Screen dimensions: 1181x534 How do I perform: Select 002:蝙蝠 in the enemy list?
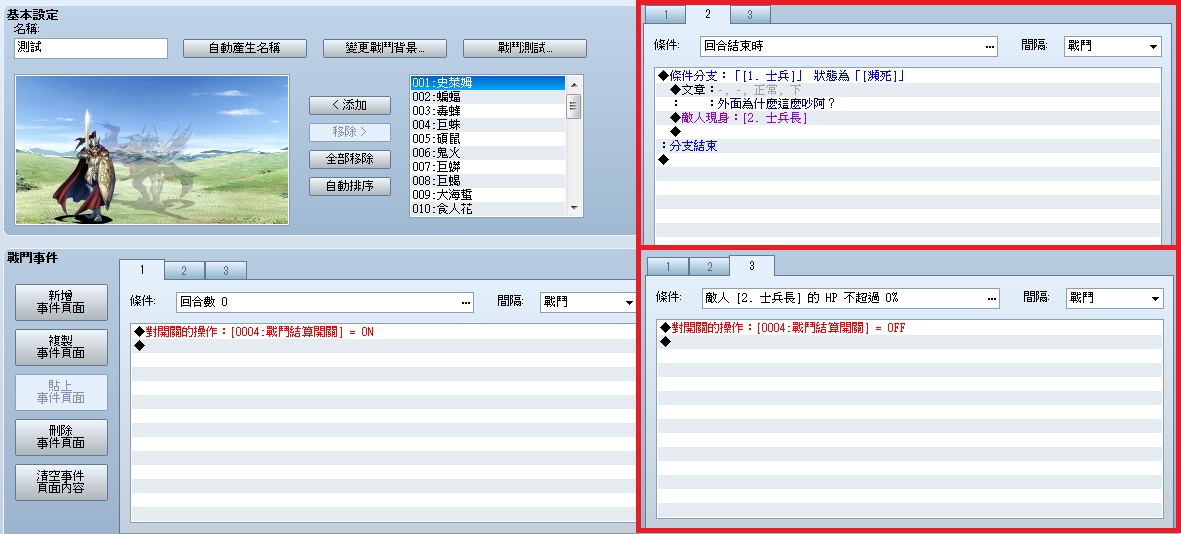coord(488,97)
